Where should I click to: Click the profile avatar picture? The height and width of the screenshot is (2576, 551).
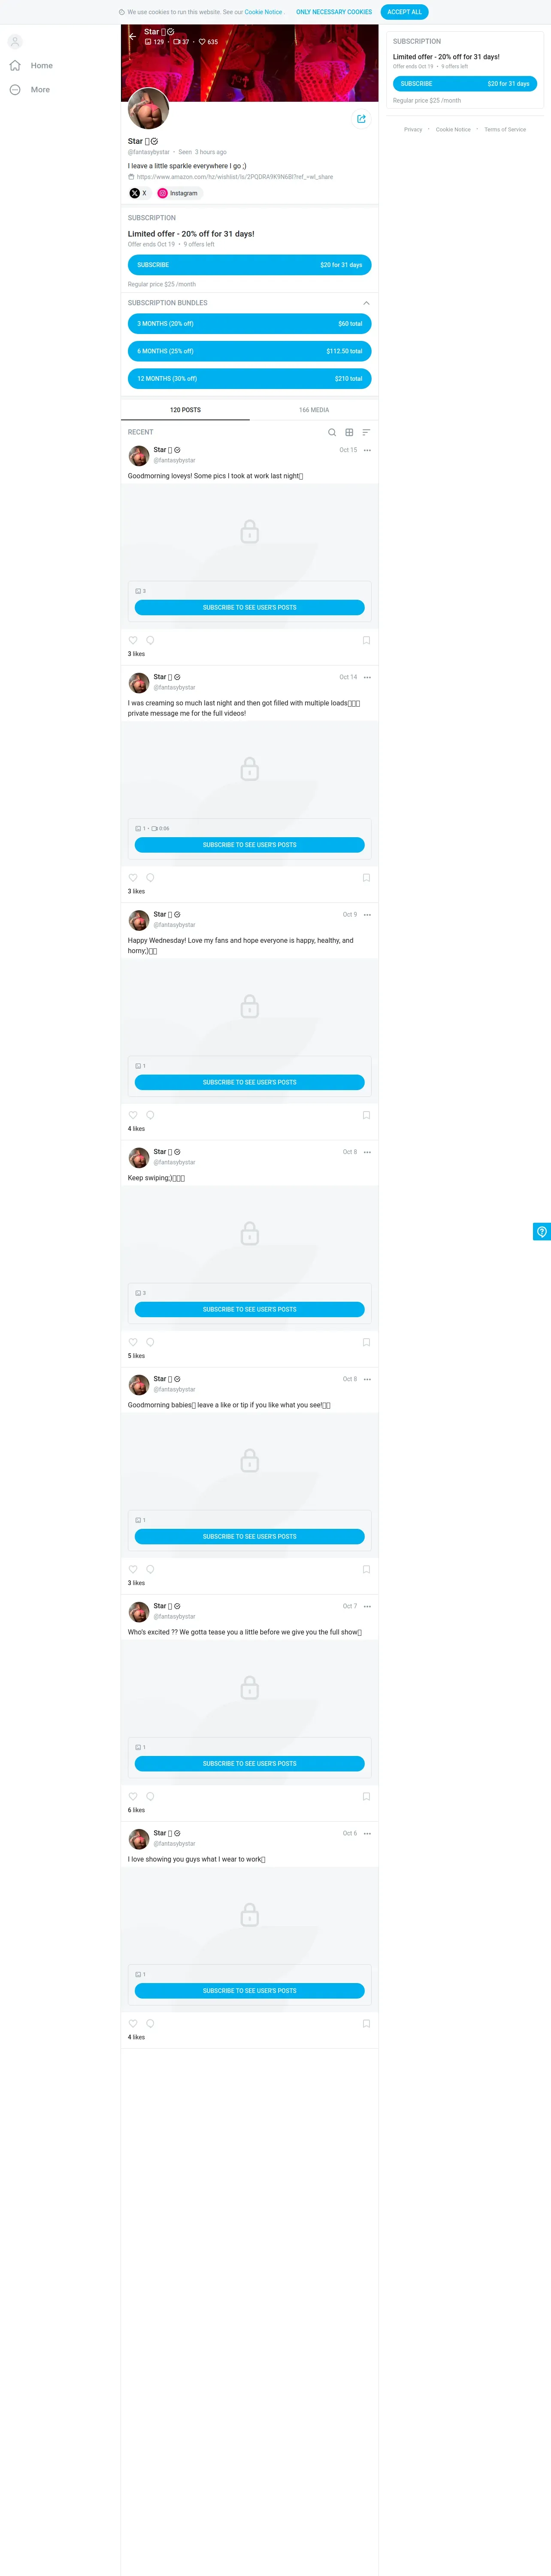pos(148,109)
